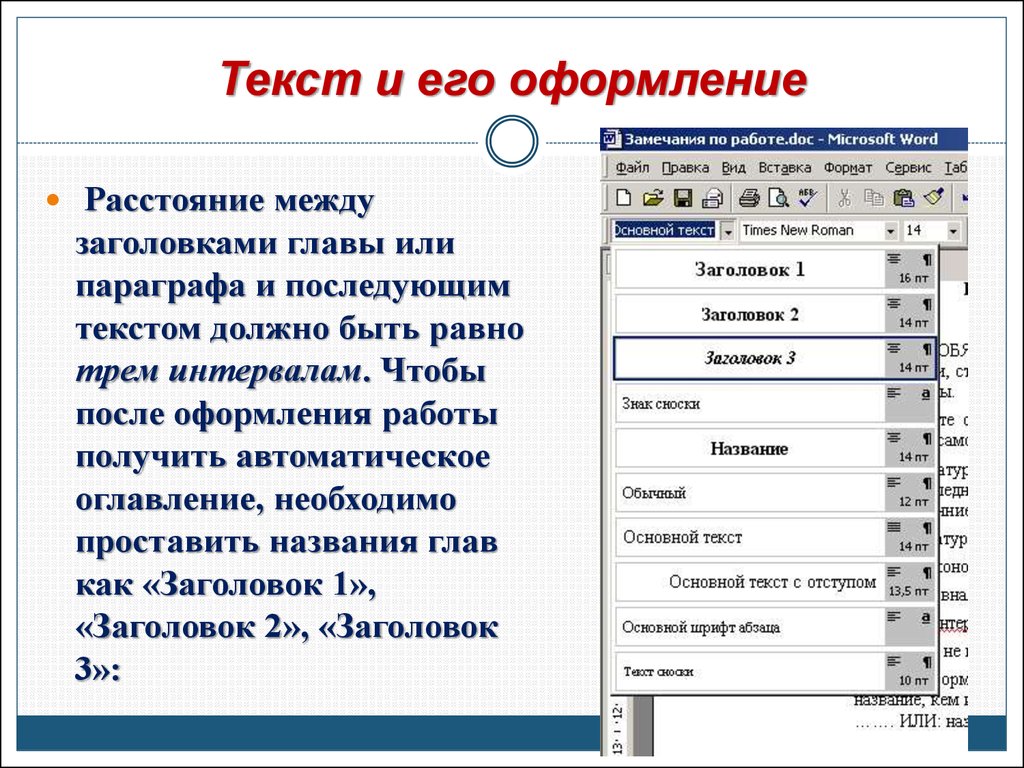Image resolution: width=1024 pixels, height=768 pixels.
Task: Click the New document icon
Action: click(x=624, y=198)
